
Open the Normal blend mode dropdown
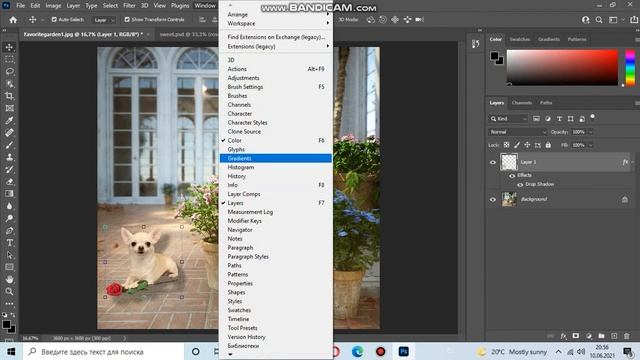[518, 132]
